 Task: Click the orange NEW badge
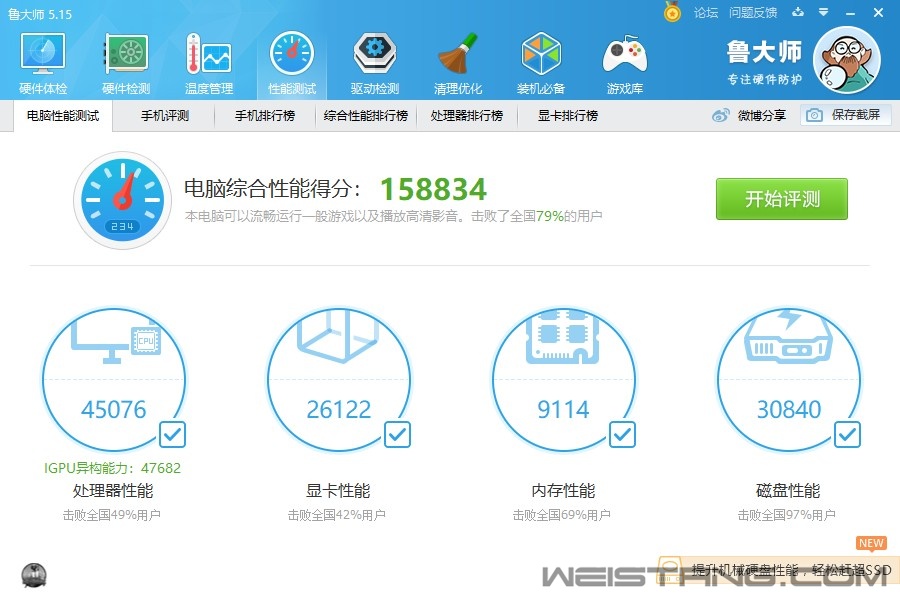point(871,543)
